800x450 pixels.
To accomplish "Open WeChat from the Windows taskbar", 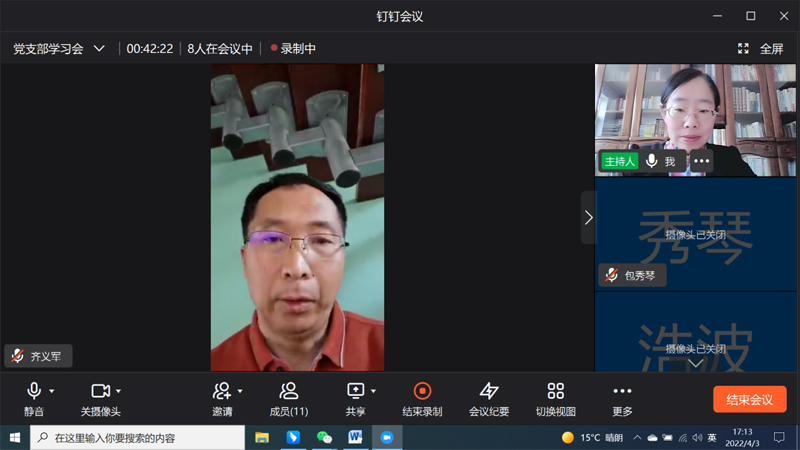I will click(x=324, y=437).
